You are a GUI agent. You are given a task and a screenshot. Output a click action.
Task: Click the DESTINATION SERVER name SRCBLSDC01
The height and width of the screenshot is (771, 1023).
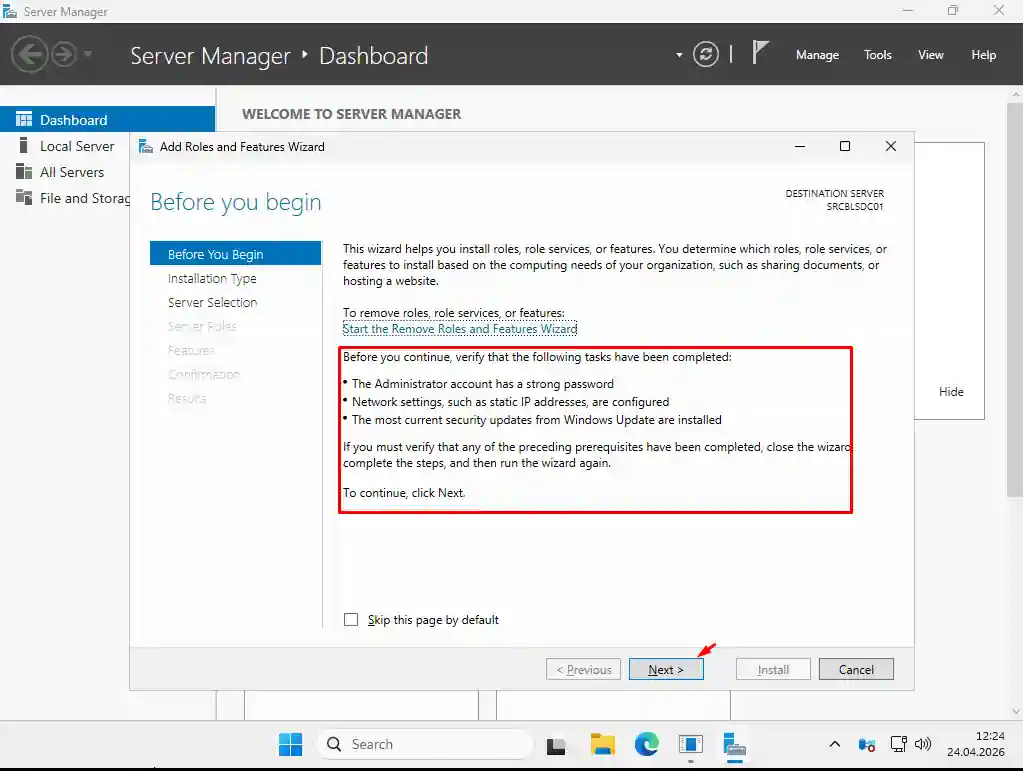(x=855, y=207)
